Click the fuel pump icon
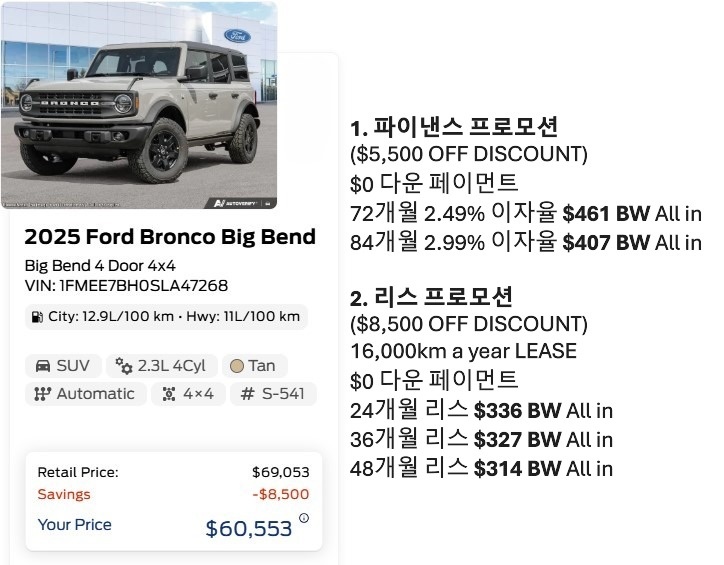The image size is (724, 565). 38,317
